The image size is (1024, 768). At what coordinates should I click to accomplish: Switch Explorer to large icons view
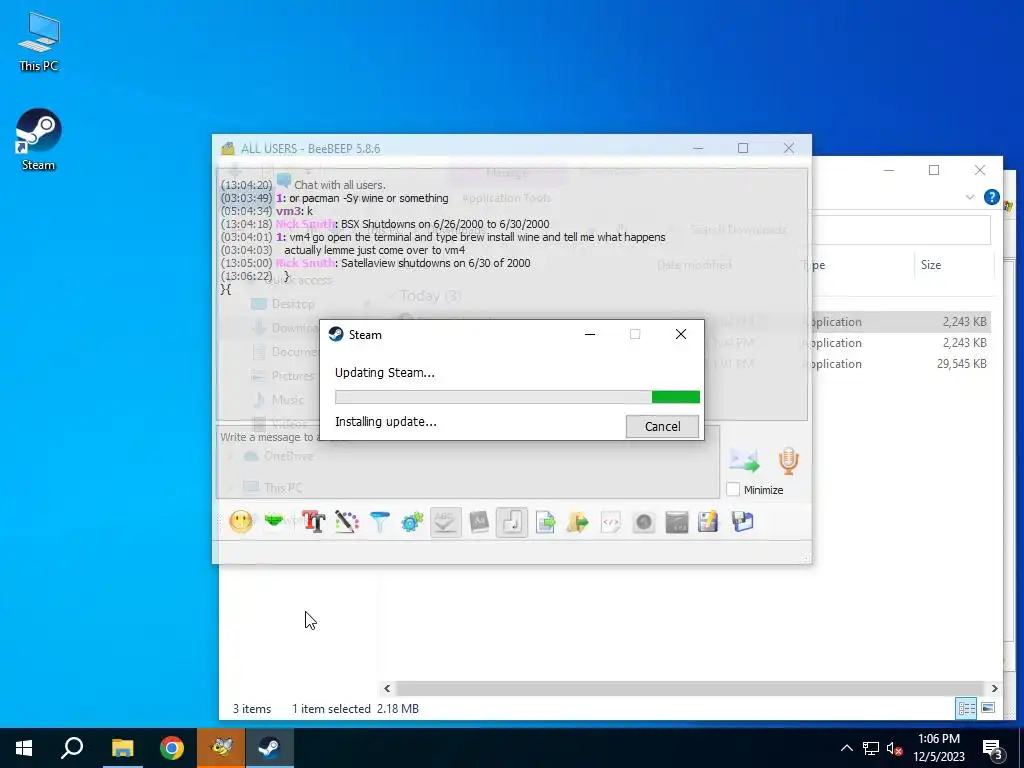988,708
